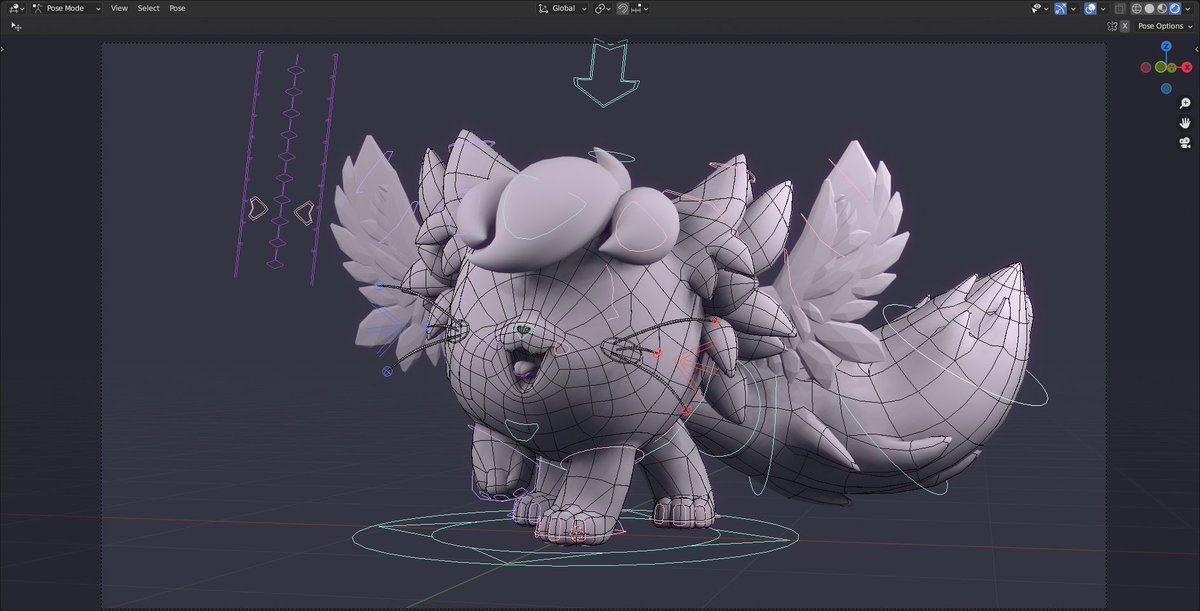
Task: Toggle X-ray display
Action: coord(1119,8)
